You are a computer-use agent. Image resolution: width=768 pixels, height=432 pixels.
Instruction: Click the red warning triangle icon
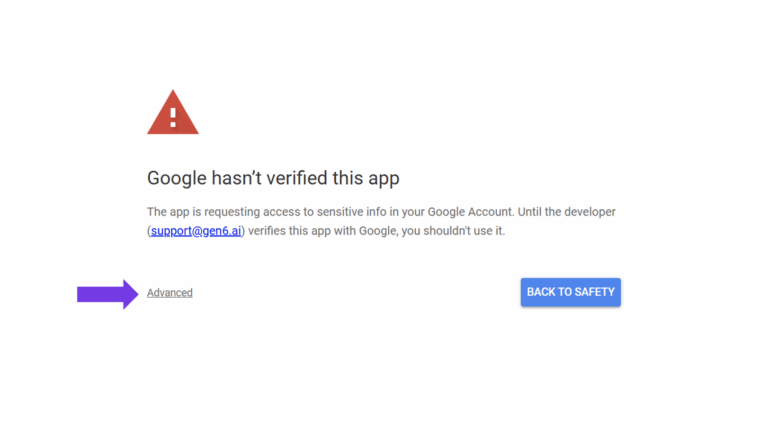coord(172,113)
